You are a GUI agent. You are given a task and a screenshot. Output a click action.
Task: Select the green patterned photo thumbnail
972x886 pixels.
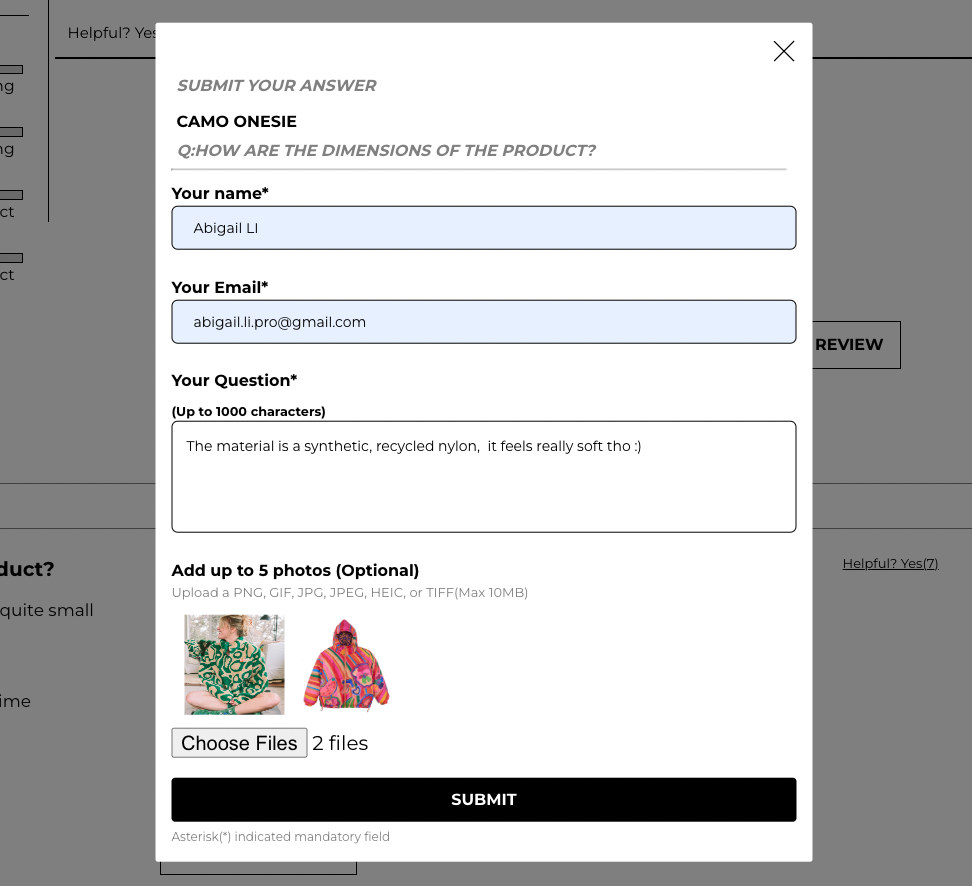233,664
